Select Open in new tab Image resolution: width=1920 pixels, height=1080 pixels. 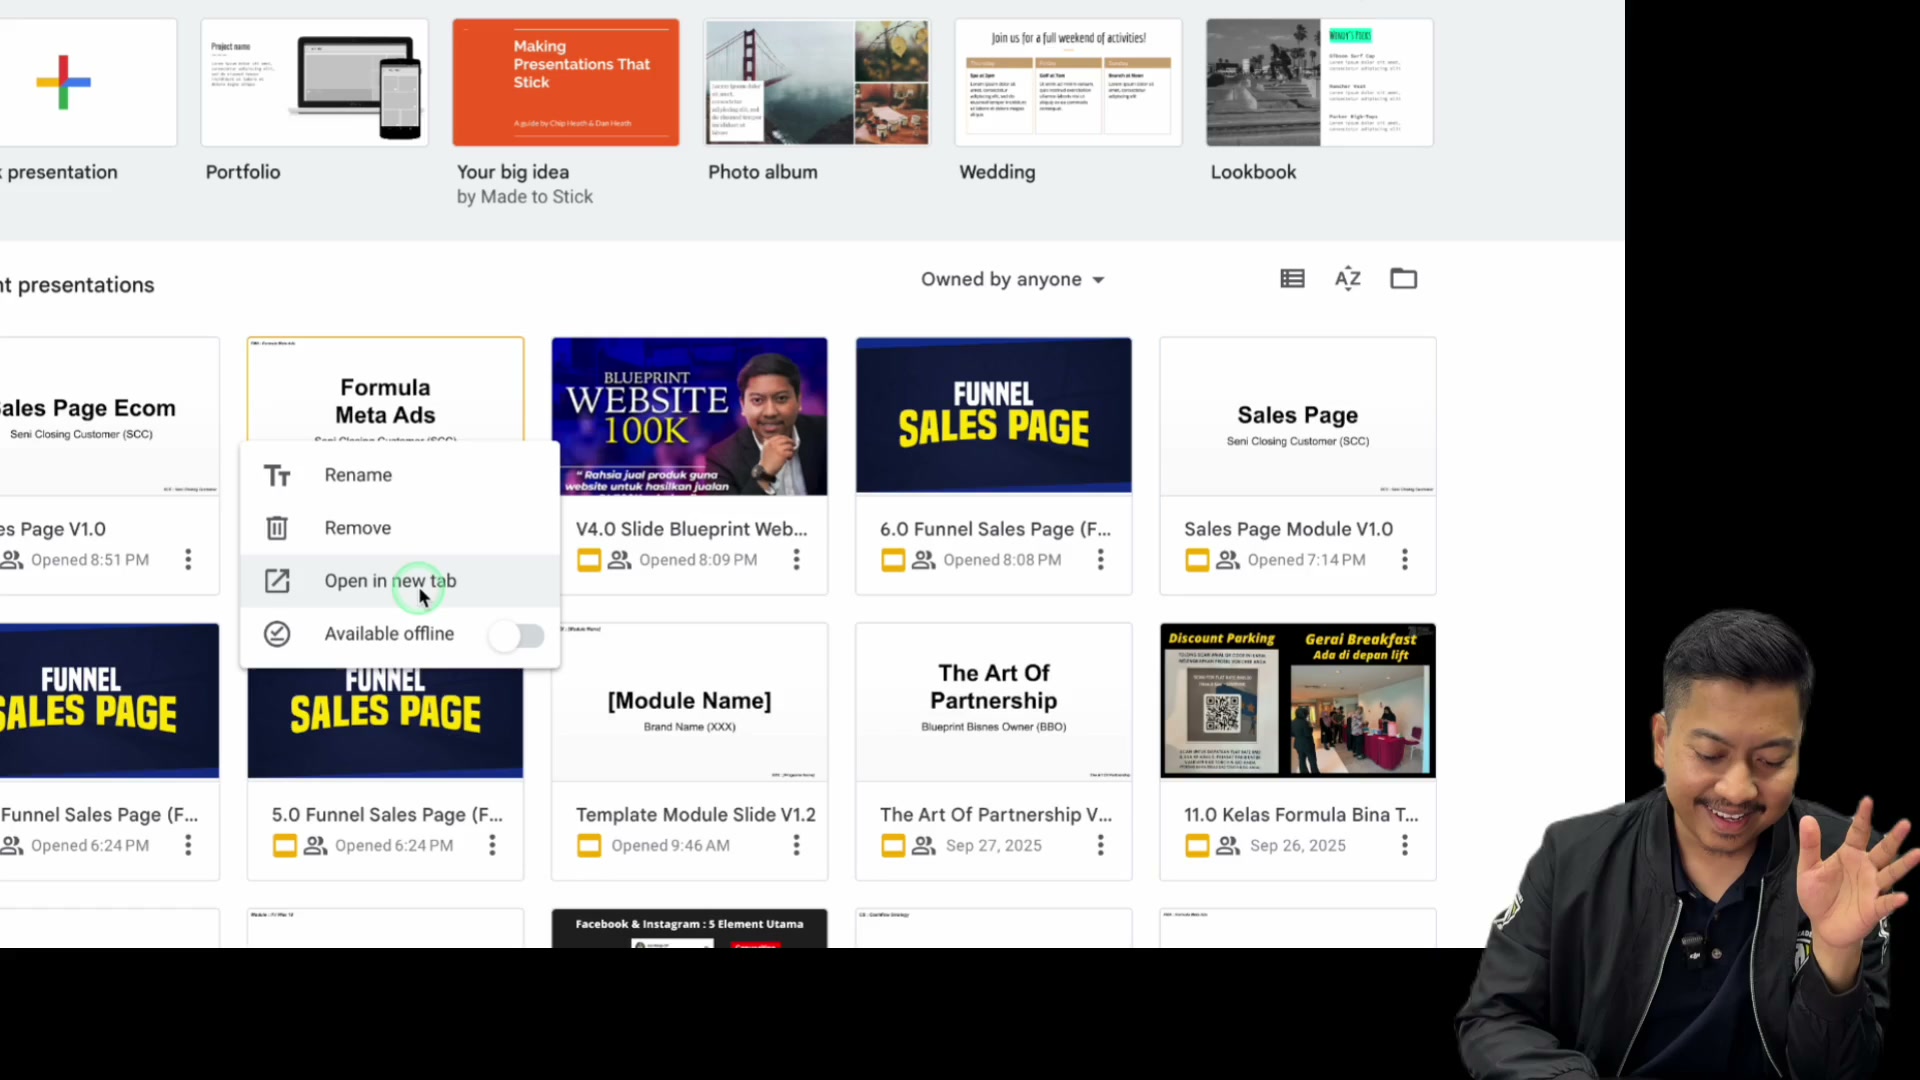coord(399,581)
